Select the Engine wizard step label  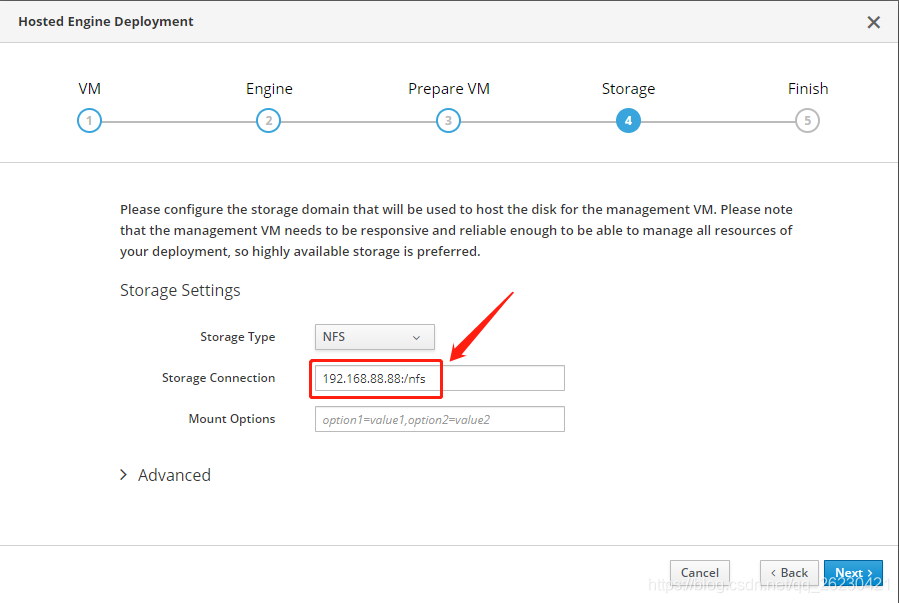268,88
